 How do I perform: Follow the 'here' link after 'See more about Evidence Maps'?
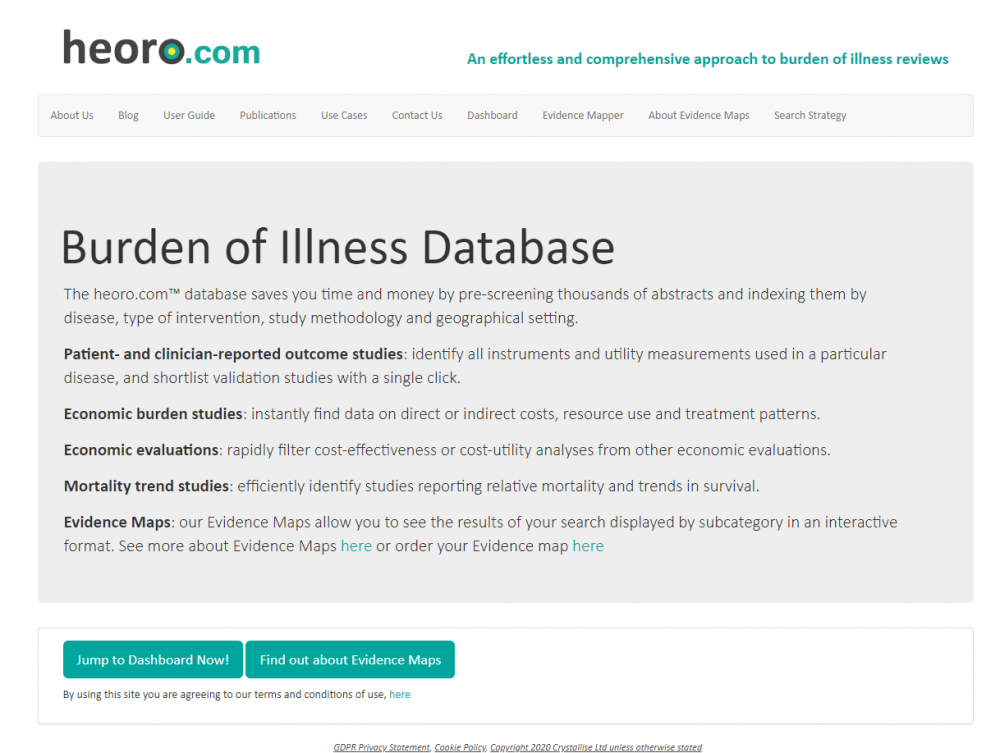[356, 546]
